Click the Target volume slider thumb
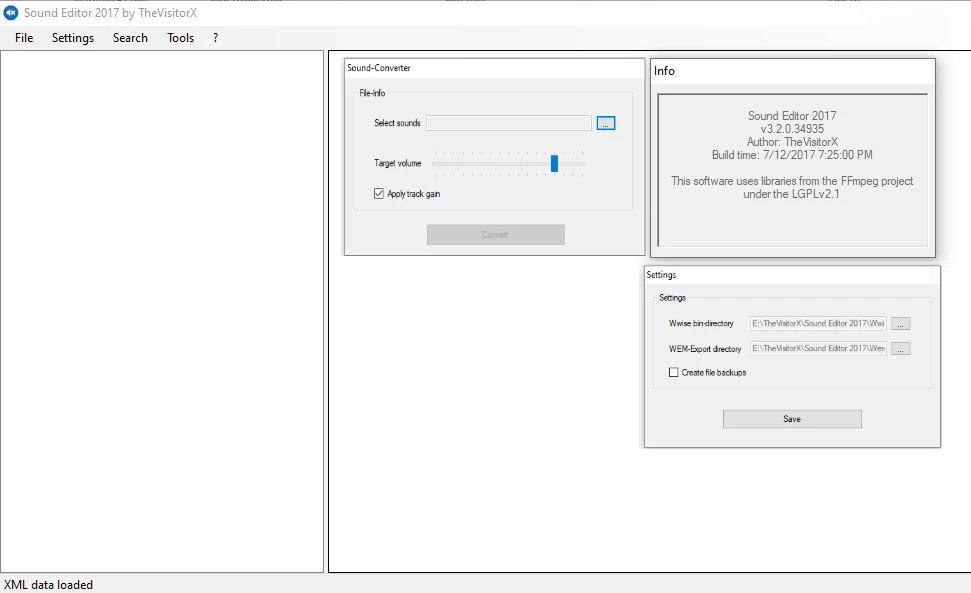This screenshot has height=593, width=971. click(x=554, y=163)
